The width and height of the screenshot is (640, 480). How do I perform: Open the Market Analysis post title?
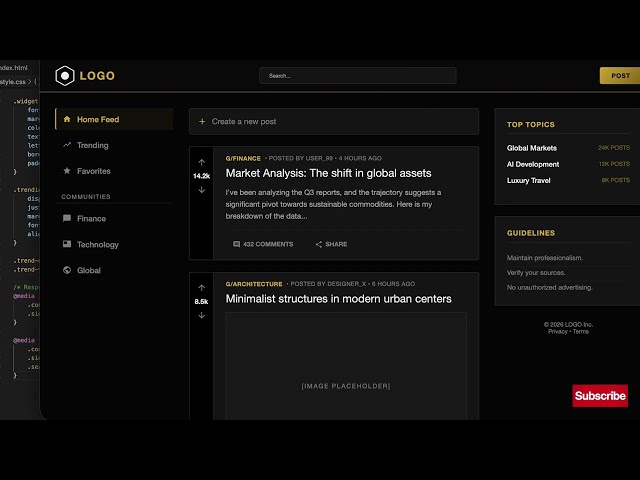tap(328, 173)
